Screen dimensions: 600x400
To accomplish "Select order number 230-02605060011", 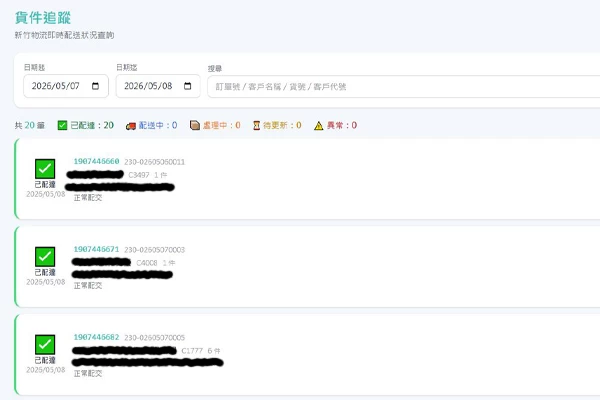I will coord(155,162).
